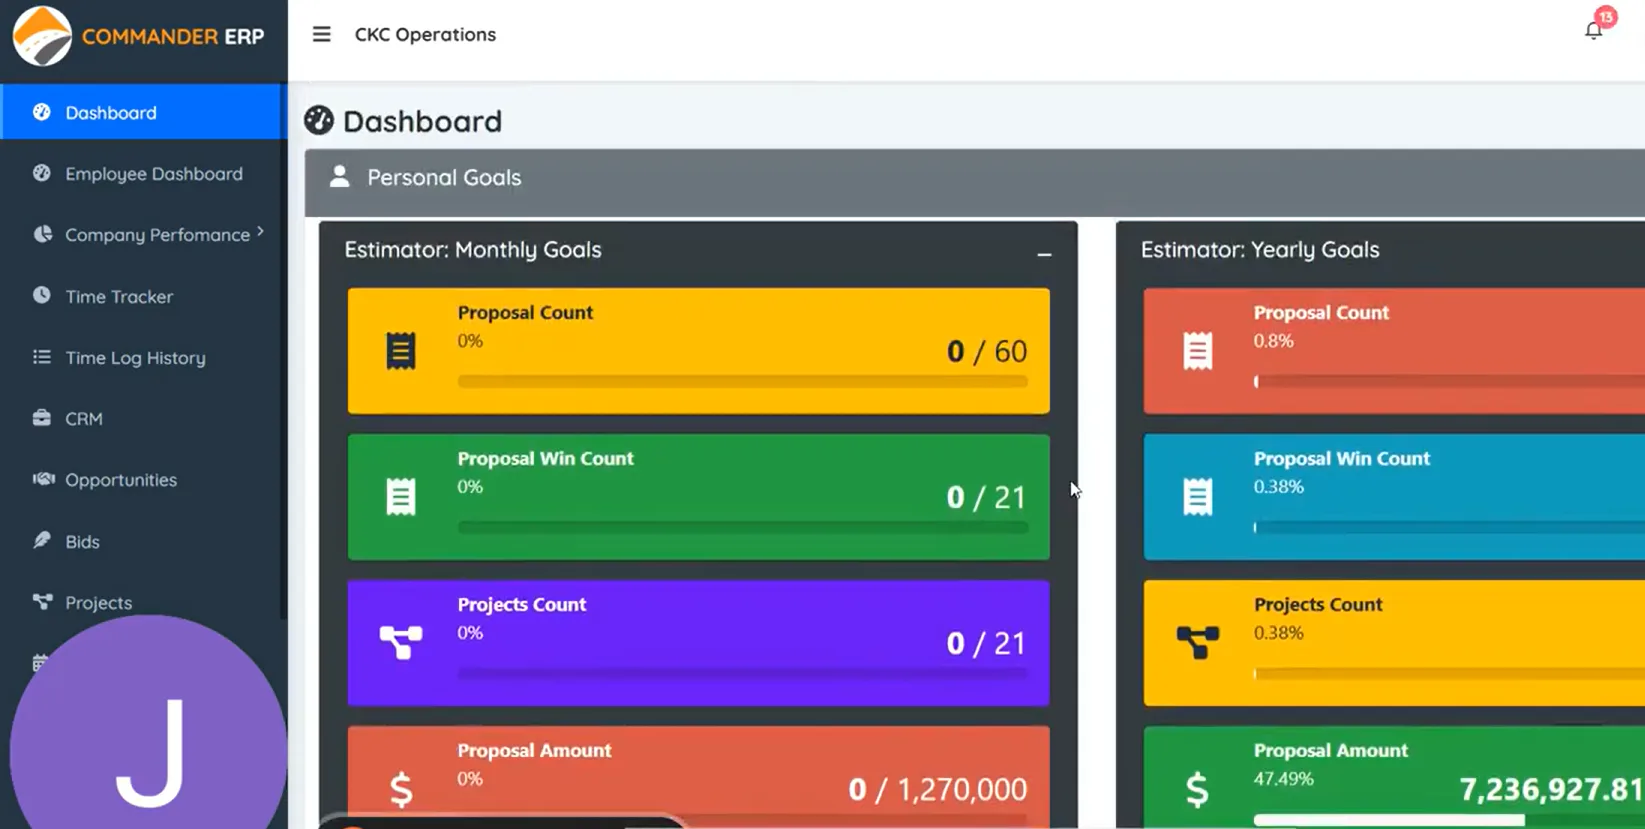Open the notifications bell
1645x829 pixels.
pyautogui.click(x=1594, y=30)
